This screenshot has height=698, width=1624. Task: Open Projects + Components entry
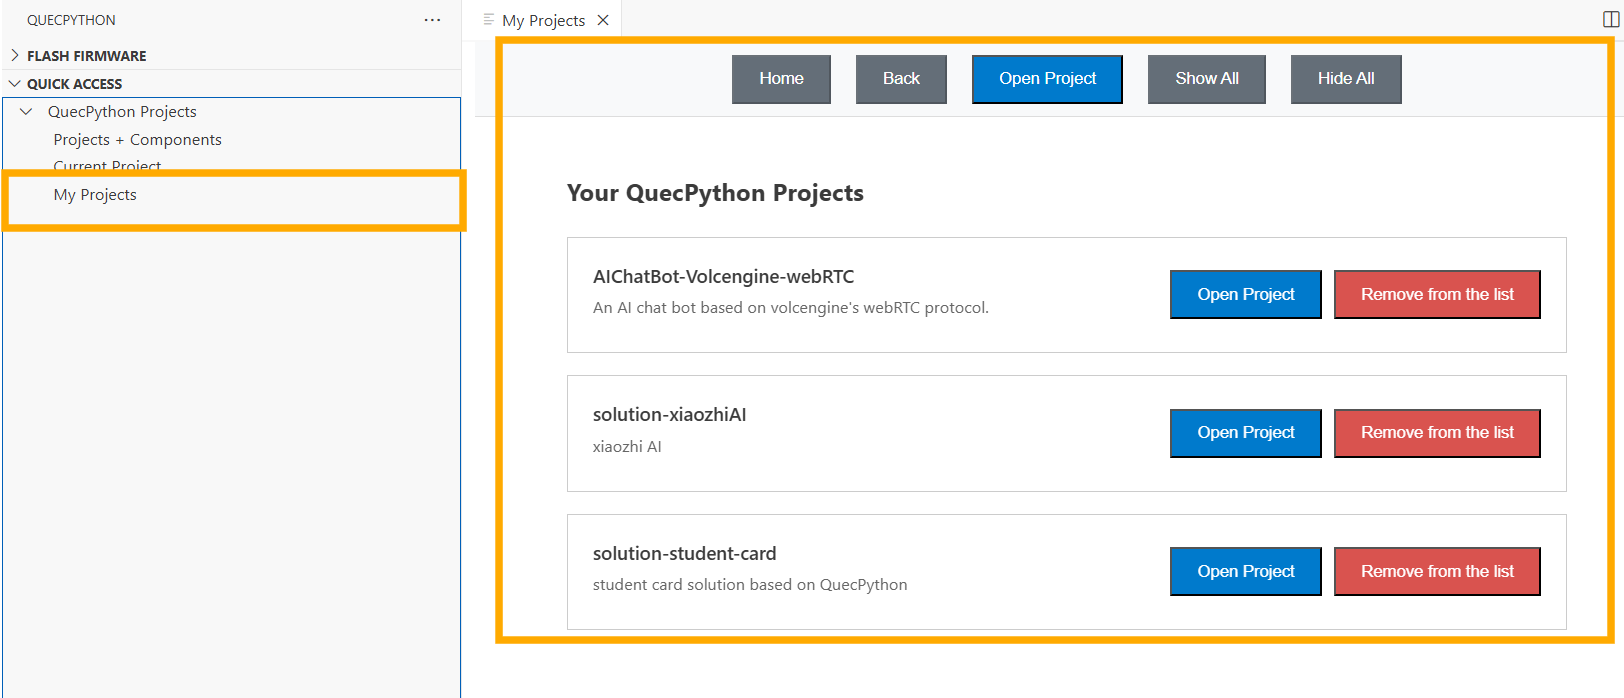[138, 140]
